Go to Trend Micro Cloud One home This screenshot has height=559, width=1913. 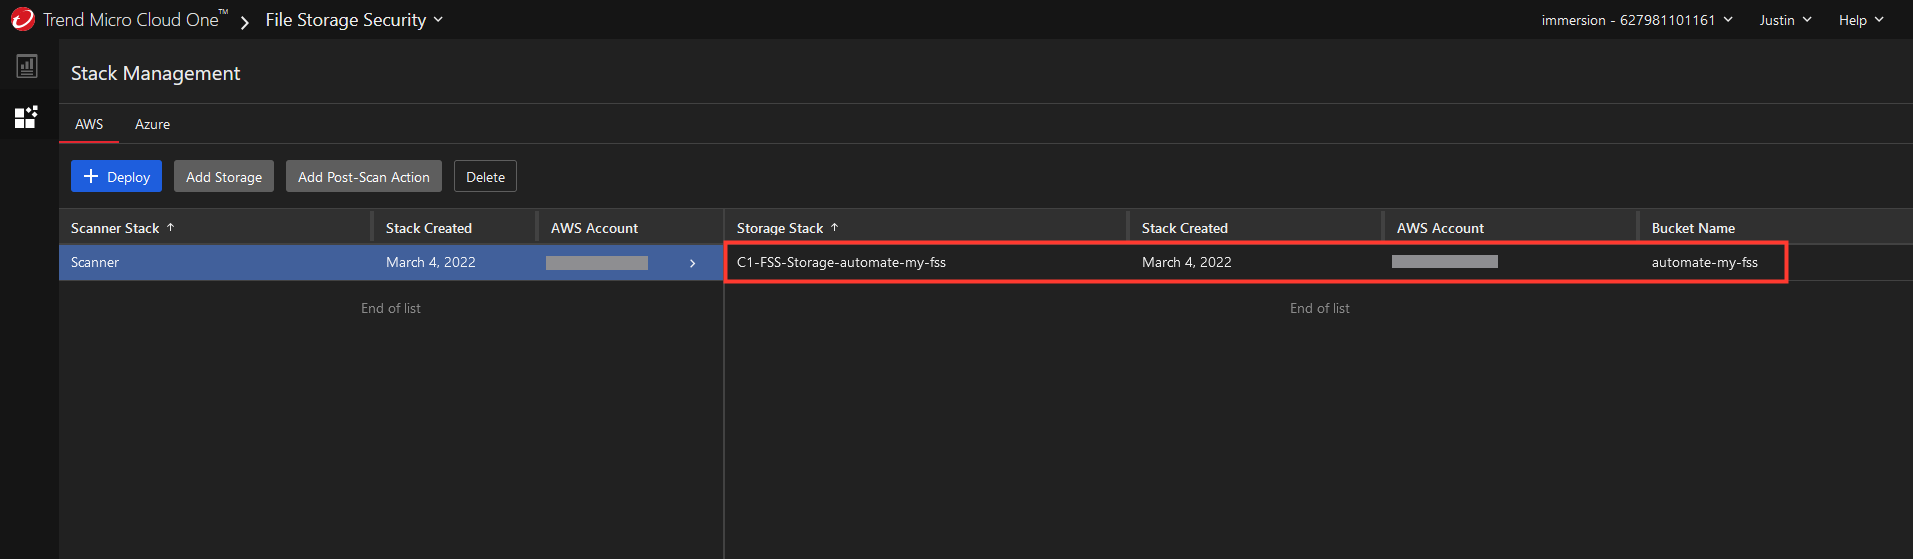tap(135, 20)
